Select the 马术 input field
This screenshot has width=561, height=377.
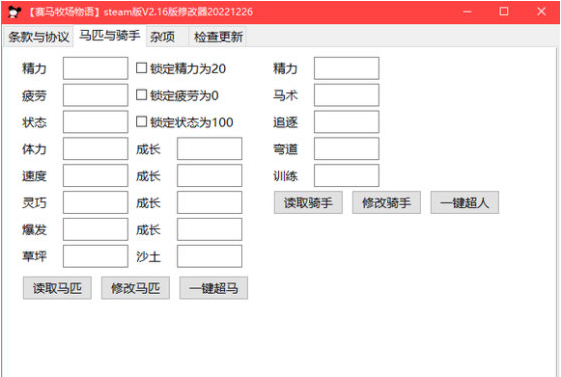click(347, 95)
